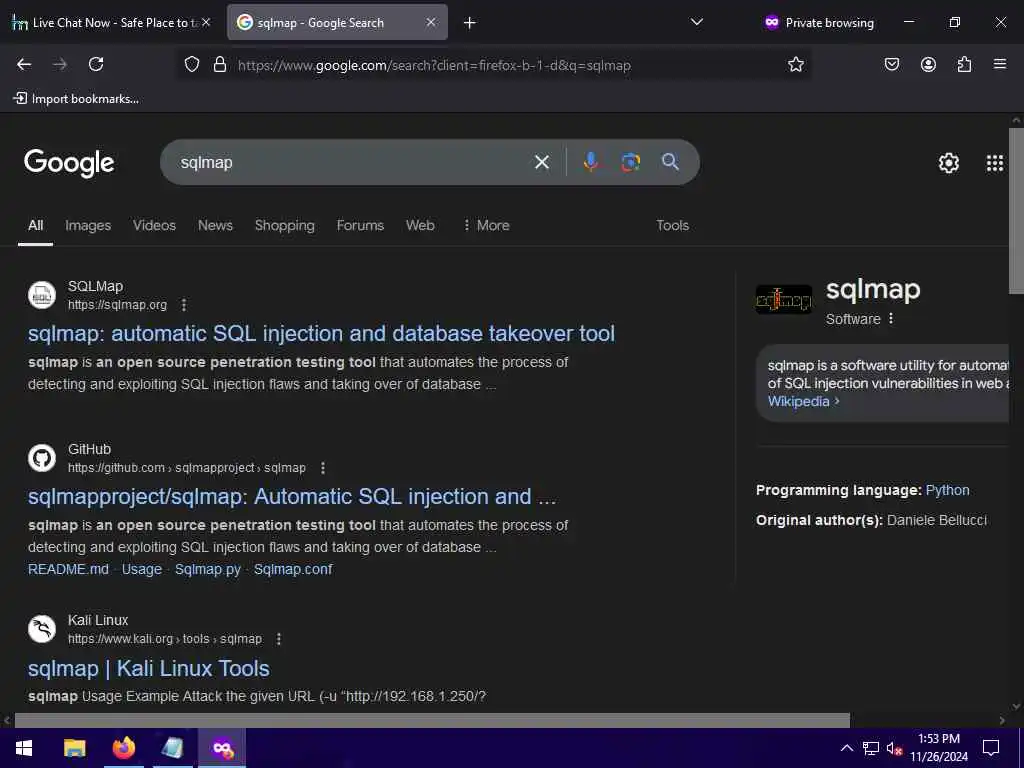Open options for the Kali Linux result
This screenshot has height=768, width=1024.
279,639
